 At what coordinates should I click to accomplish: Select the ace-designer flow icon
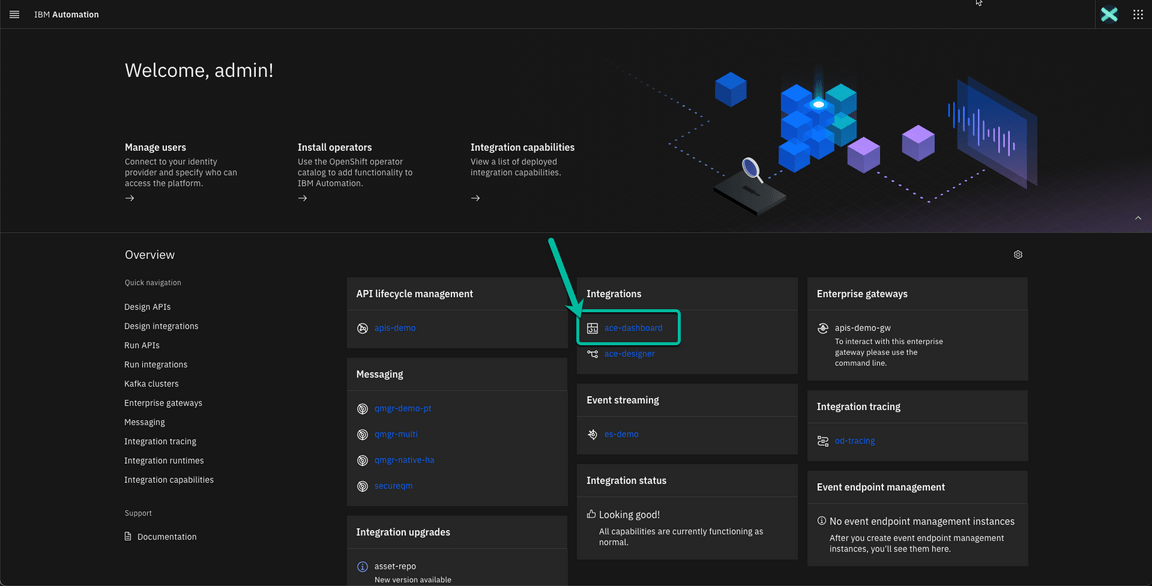click(x=591, y=353)
